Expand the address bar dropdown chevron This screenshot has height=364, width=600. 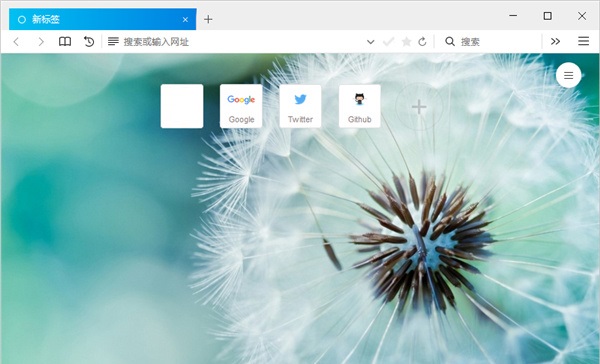(x=370, y=42)
